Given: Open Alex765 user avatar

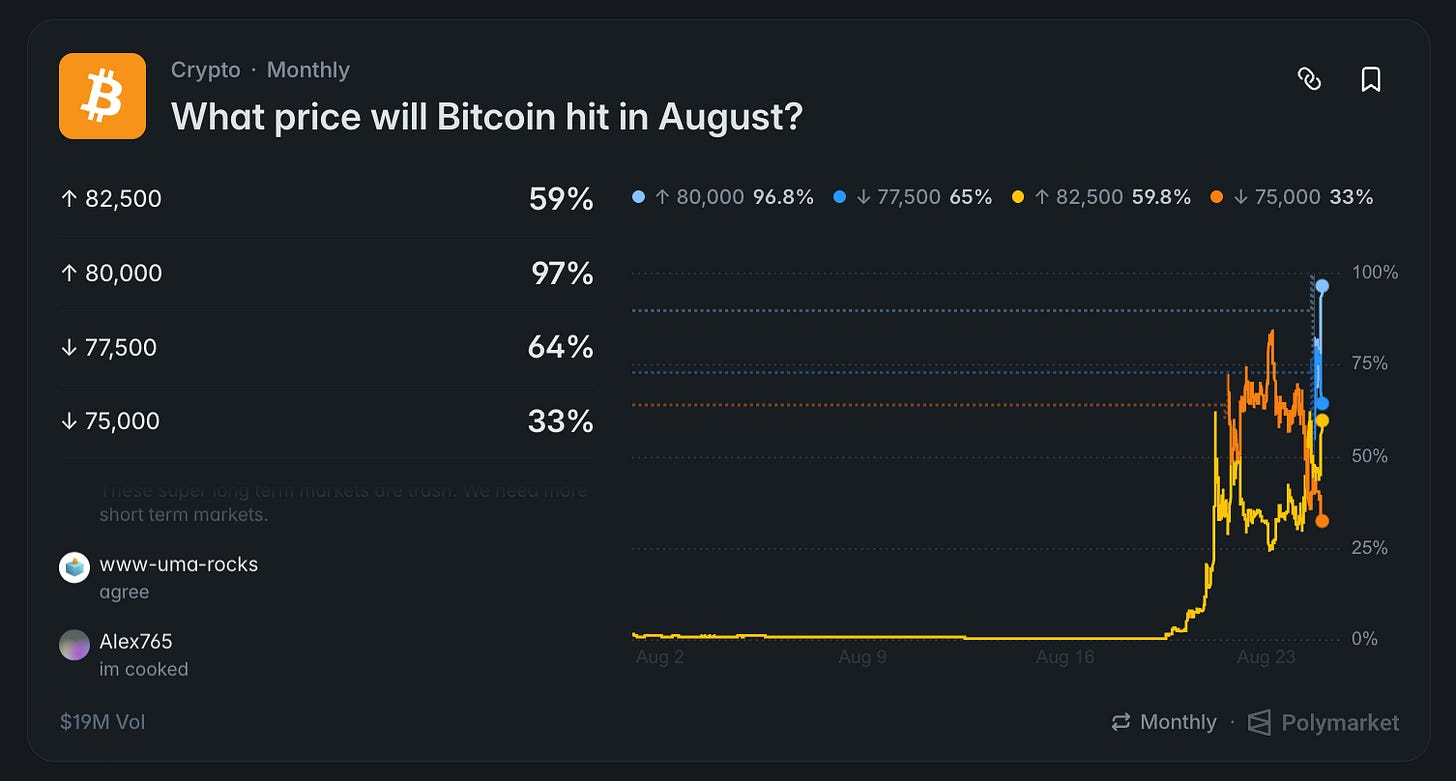Looking at the screenshot, I should pos(75,645).
